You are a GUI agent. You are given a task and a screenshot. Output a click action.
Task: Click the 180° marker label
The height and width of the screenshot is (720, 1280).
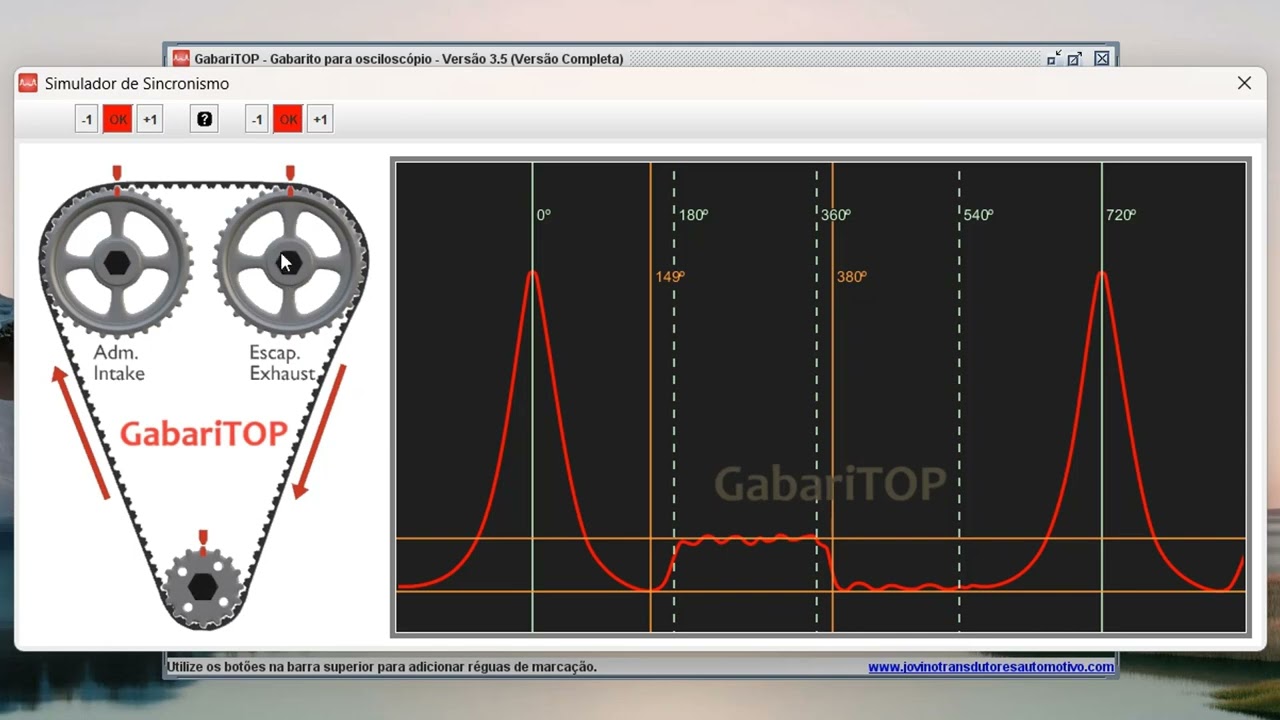[x=694, y=215]
